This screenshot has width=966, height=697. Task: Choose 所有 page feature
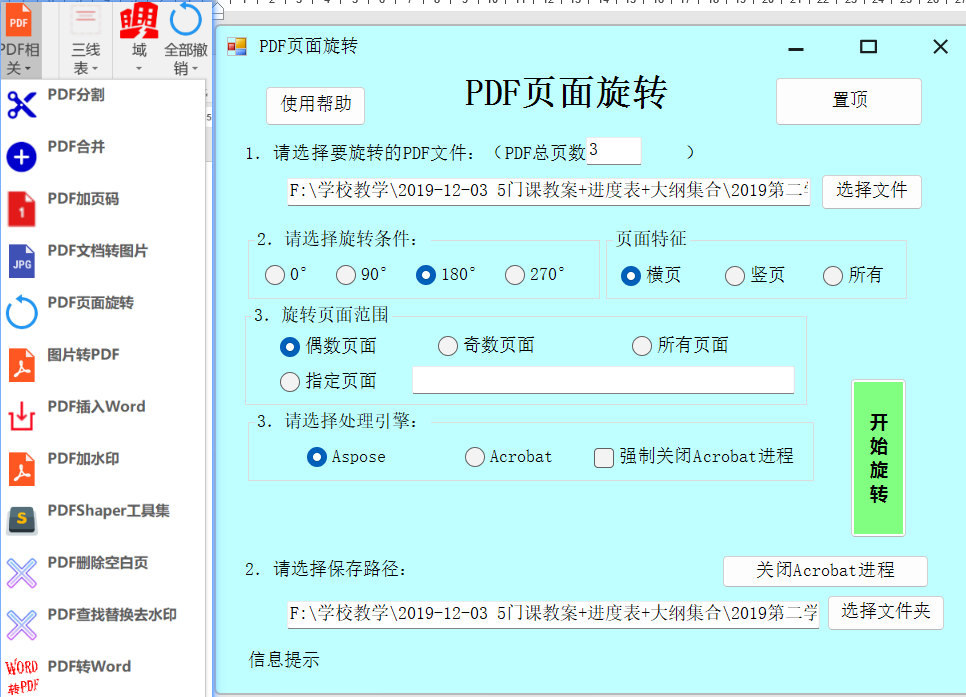[x=853, y=275]
